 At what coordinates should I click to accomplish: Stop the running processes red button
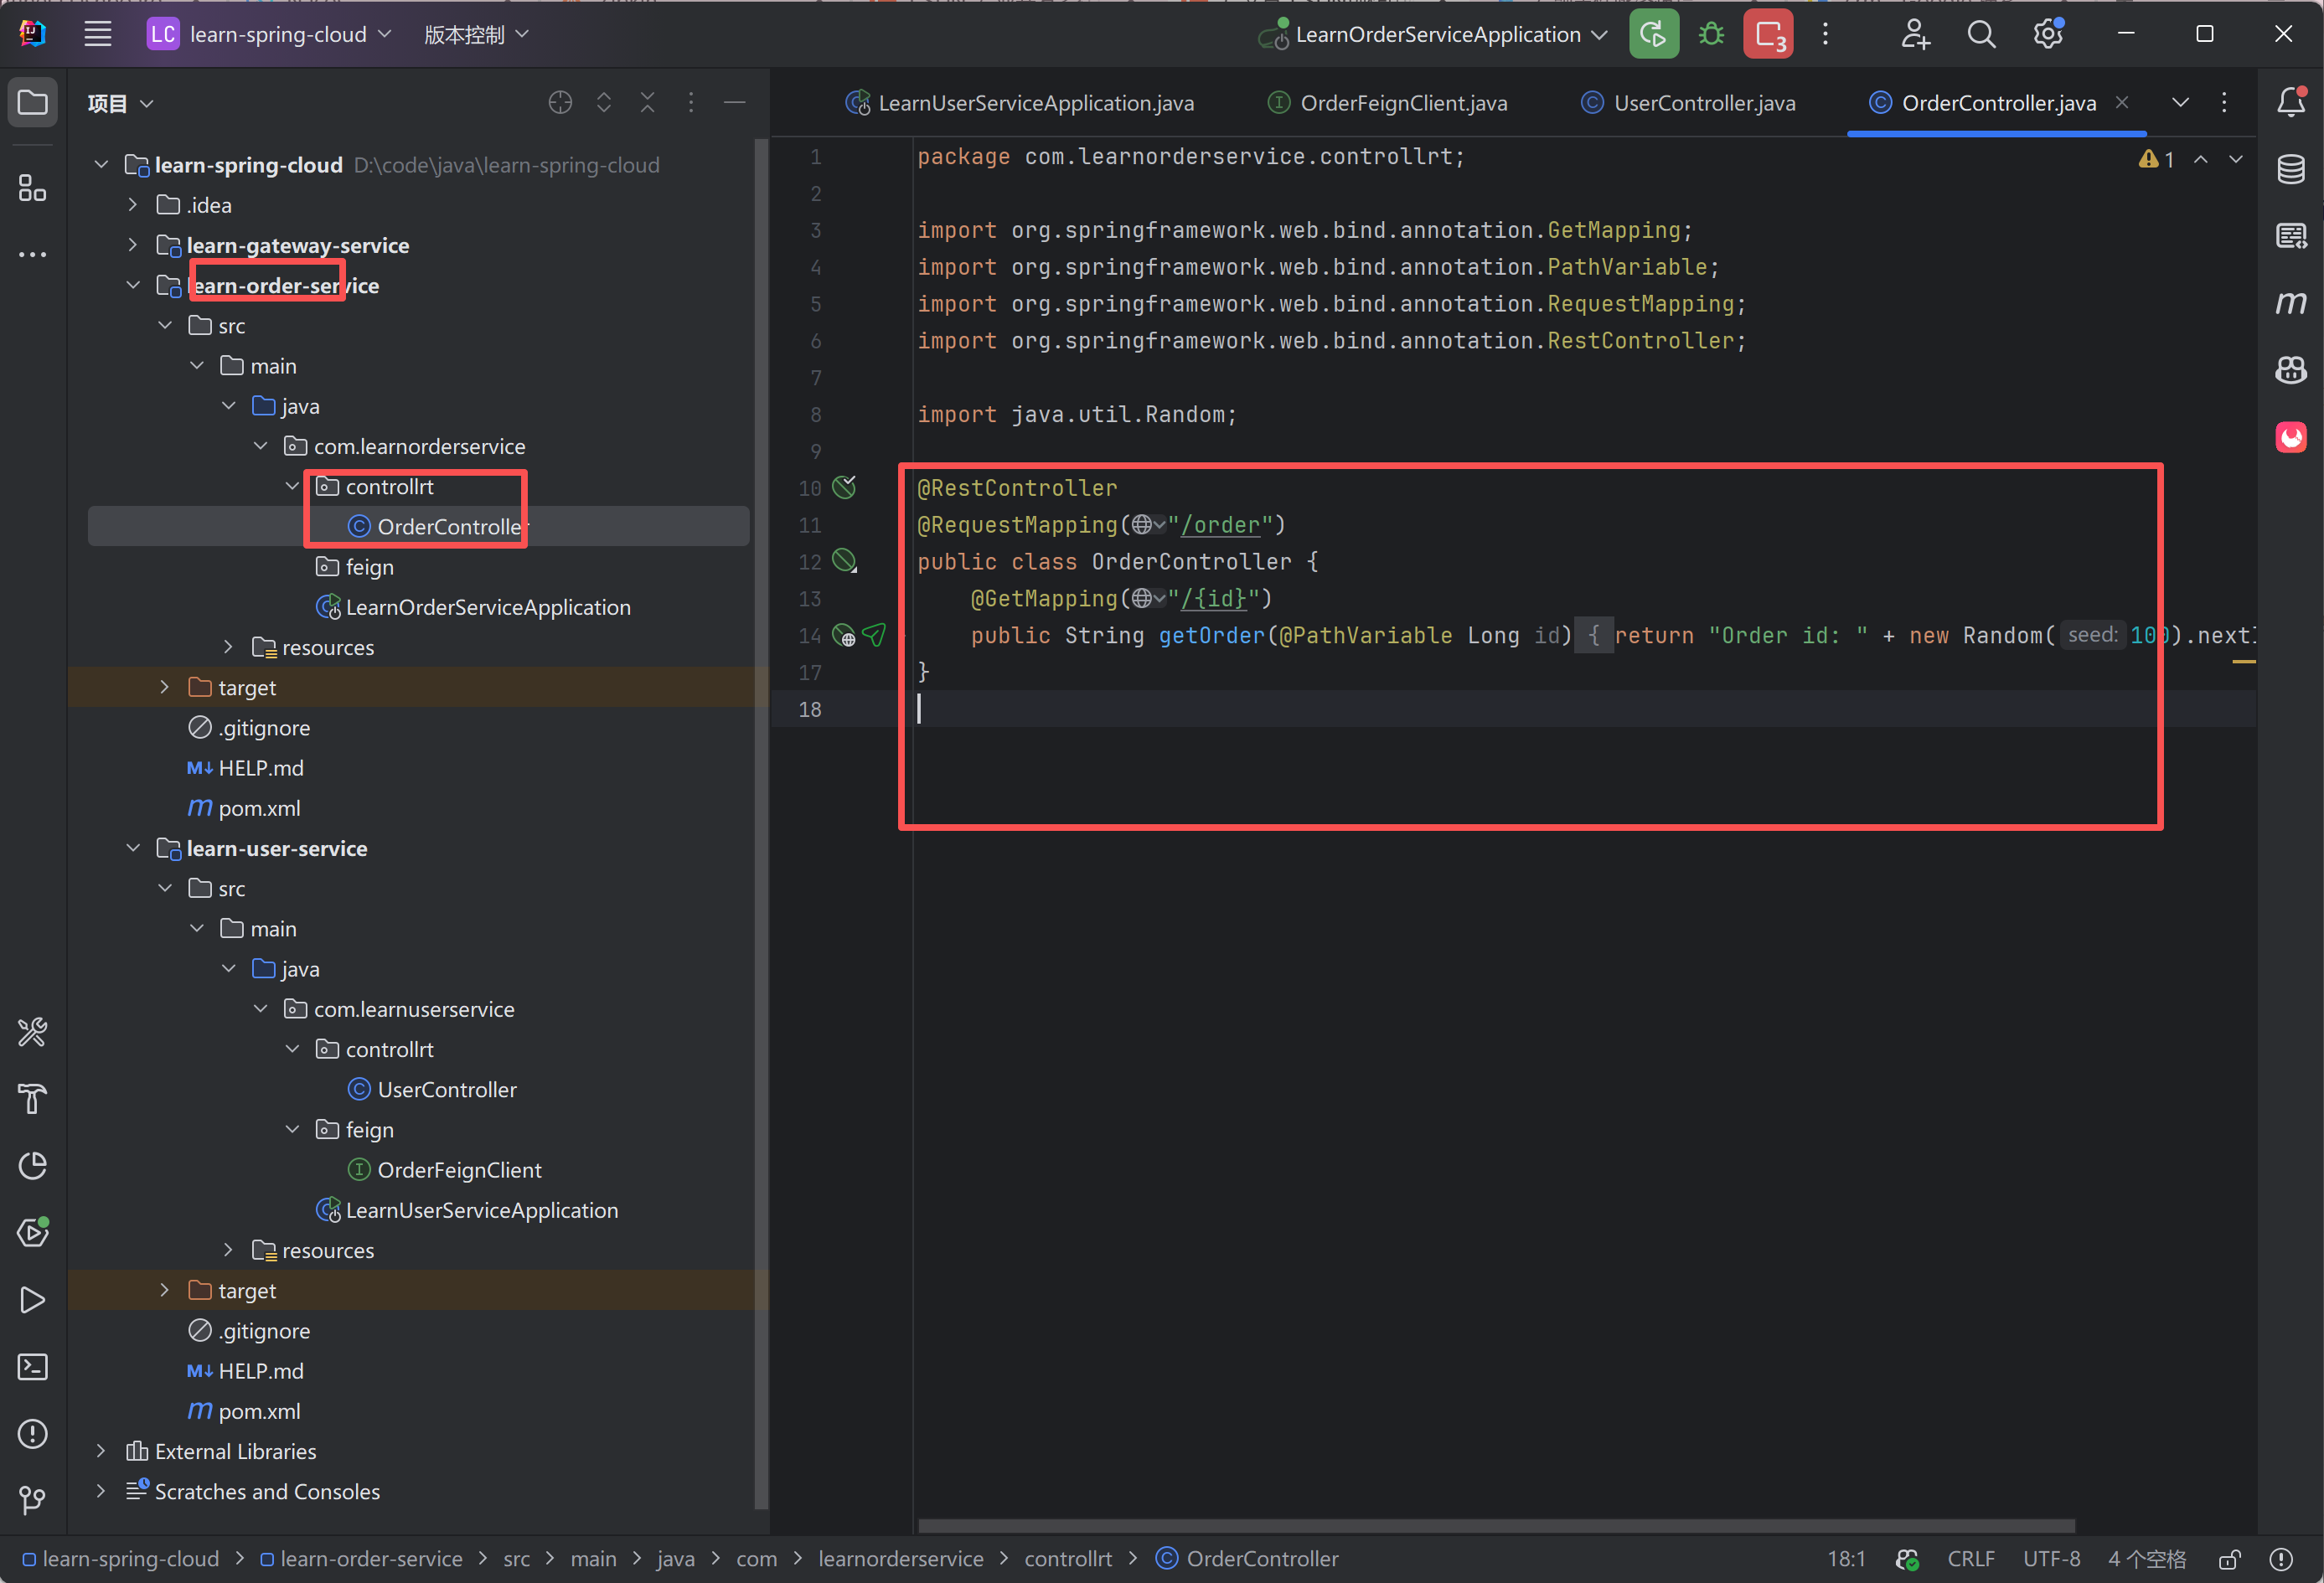pyautogui.click(x=1768, y=34)
